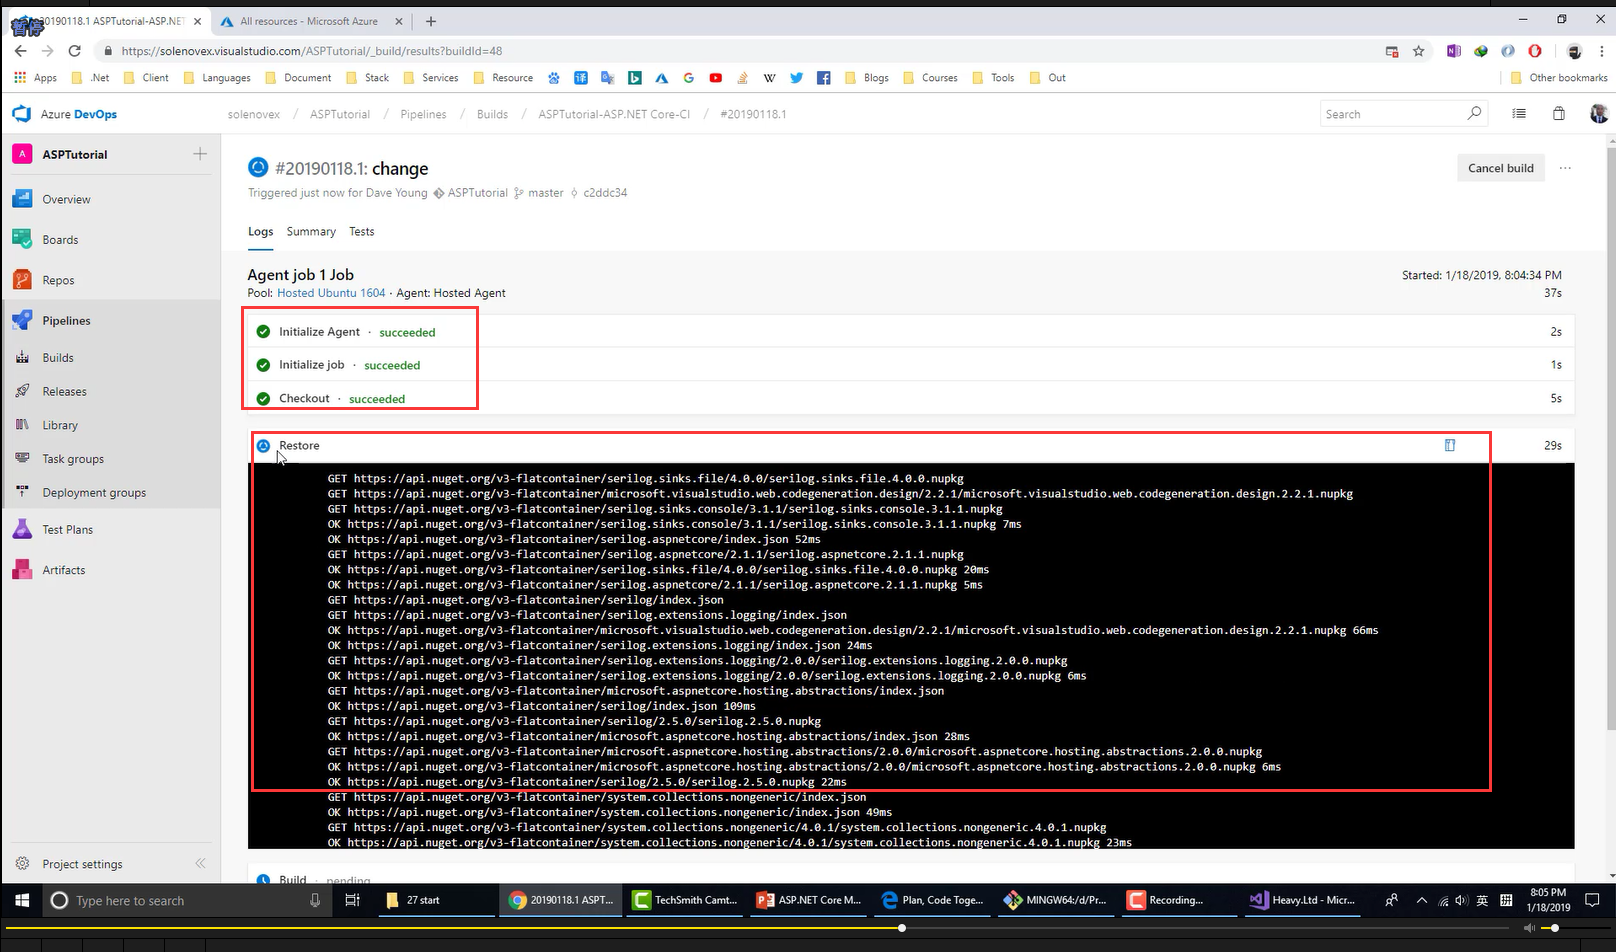Select the Logs tab
The height and width of the screenshot is (952, 1616).
[260, 232]
